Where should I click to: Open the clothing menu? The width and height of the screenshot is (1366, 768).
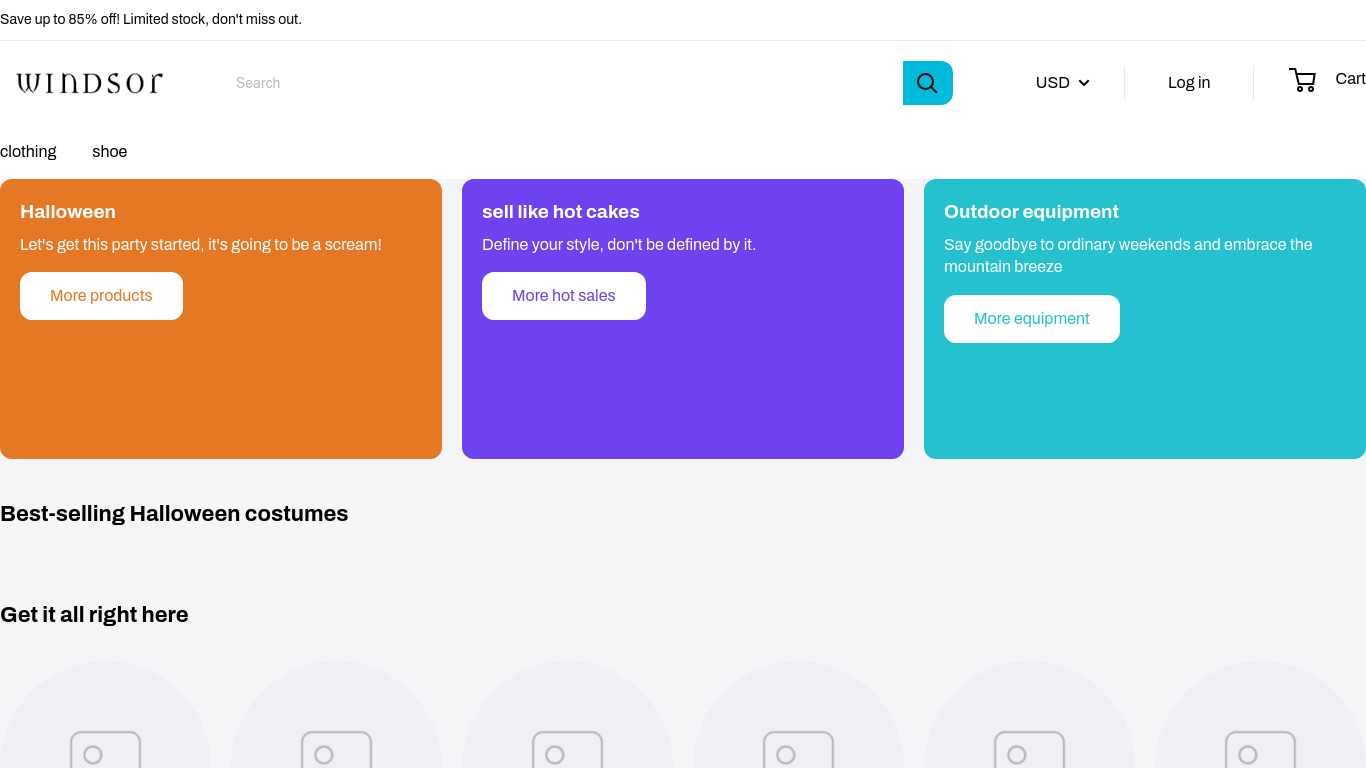[x=28, y=151]
